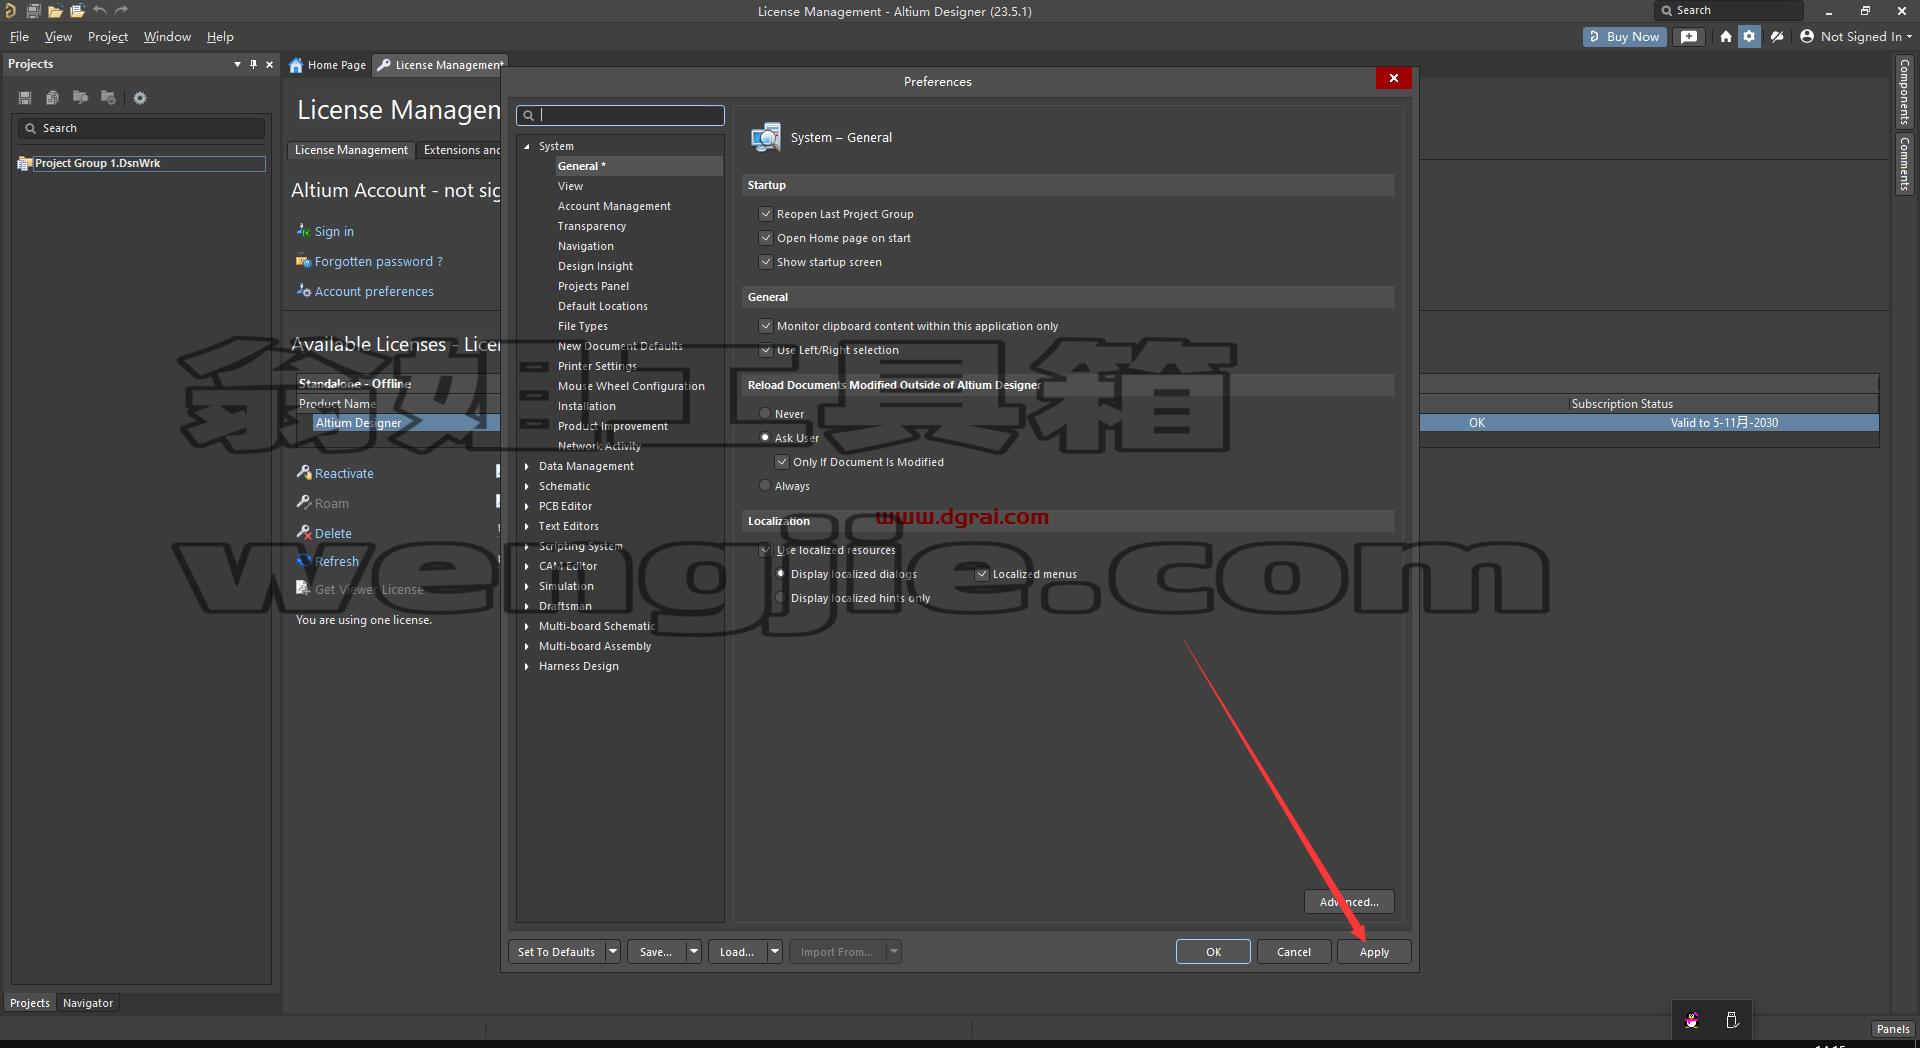Click the feedback speech bubble icon
Screen dimensions: 1920x1048
pyautogui.click(x=1689, y=37)
